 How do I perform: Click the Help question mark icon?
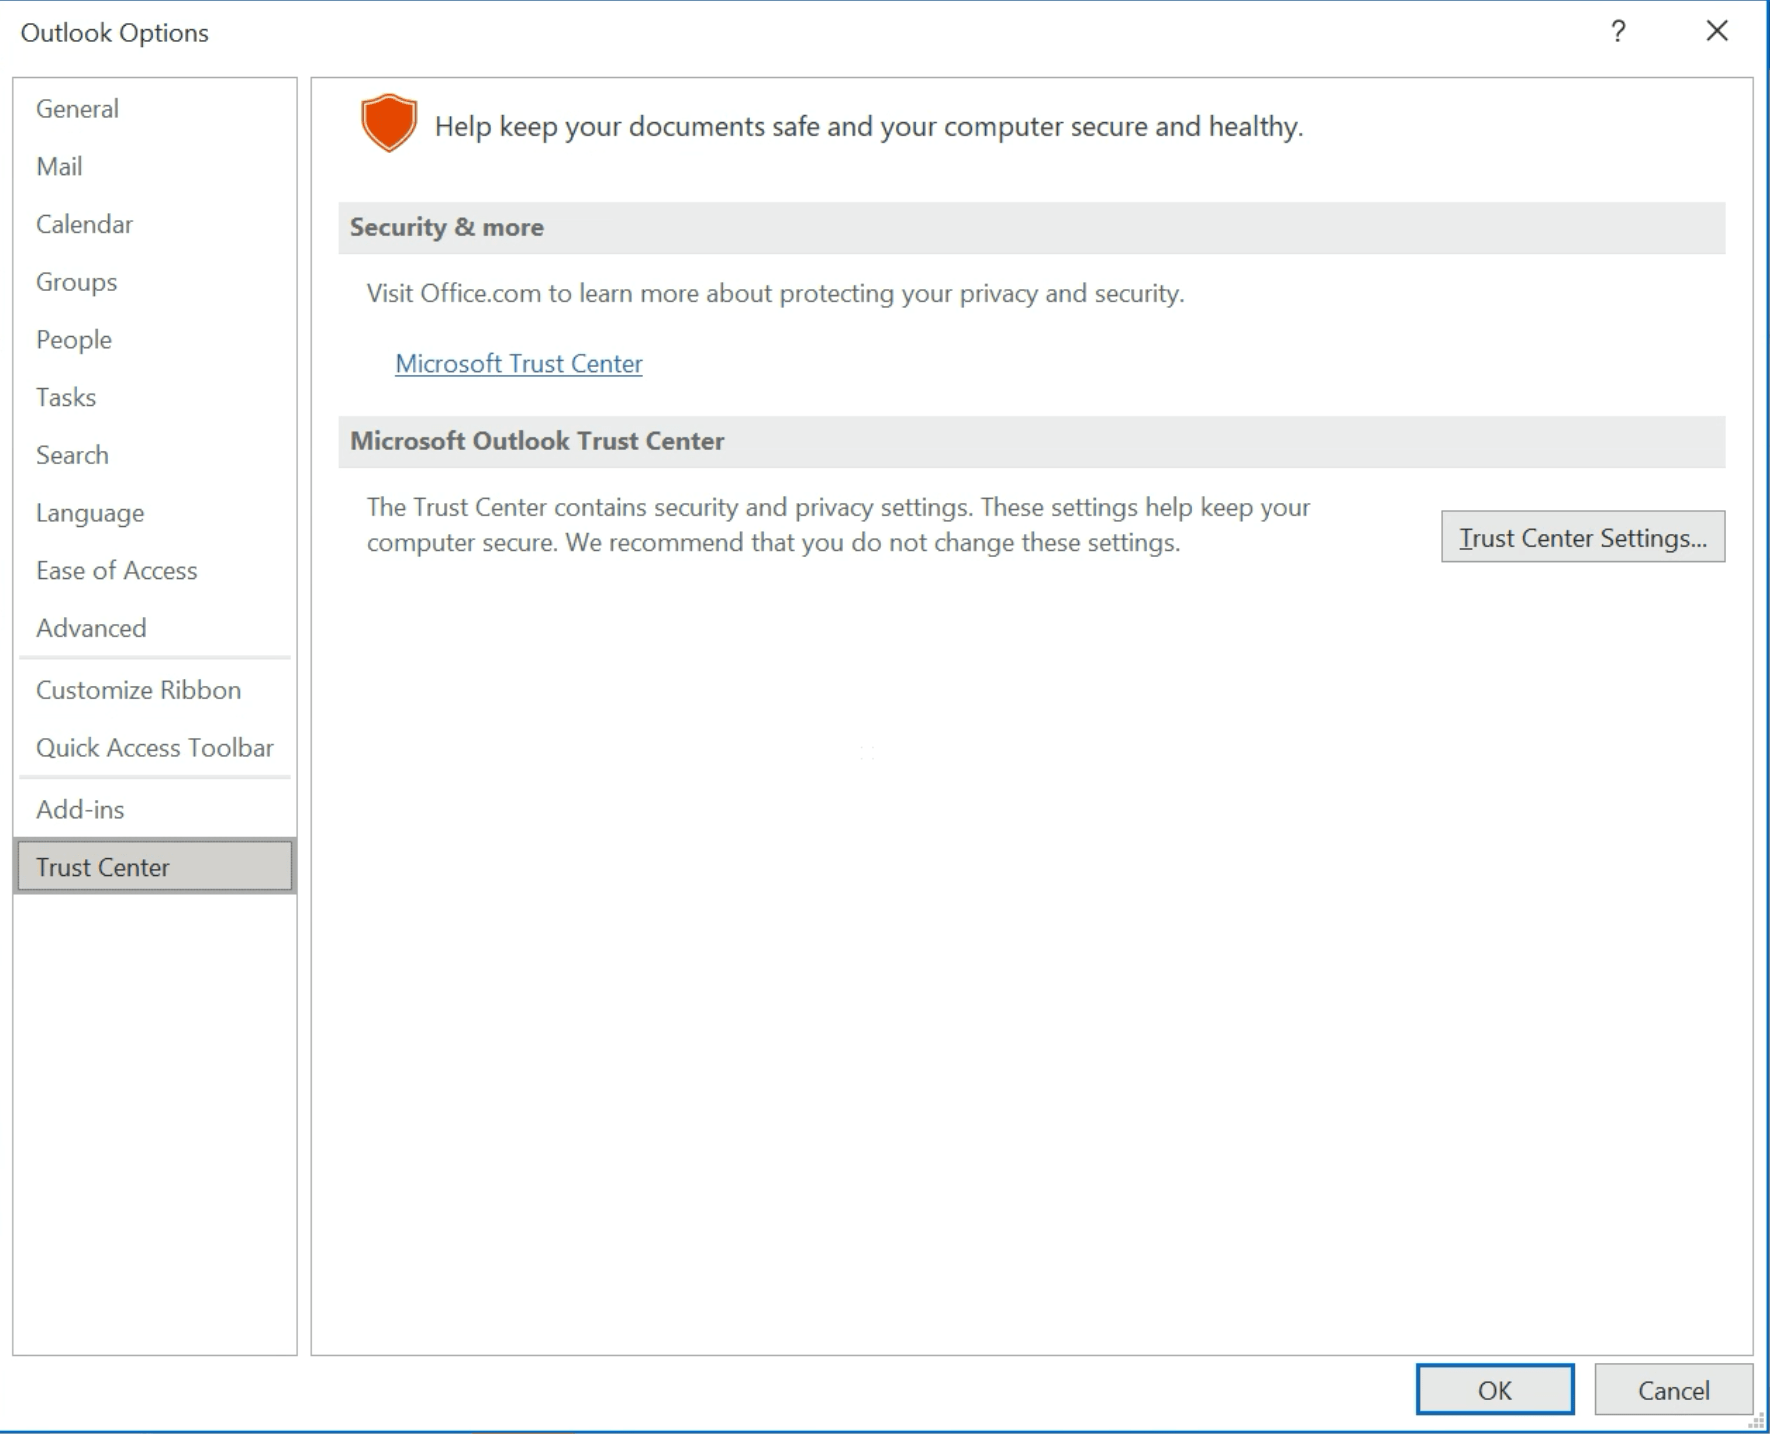coord(1618,32)
